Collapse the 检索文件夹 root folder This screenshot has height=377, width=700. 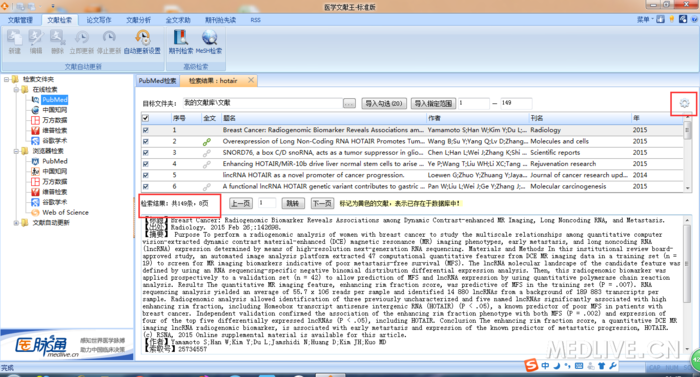pos(6,80)
